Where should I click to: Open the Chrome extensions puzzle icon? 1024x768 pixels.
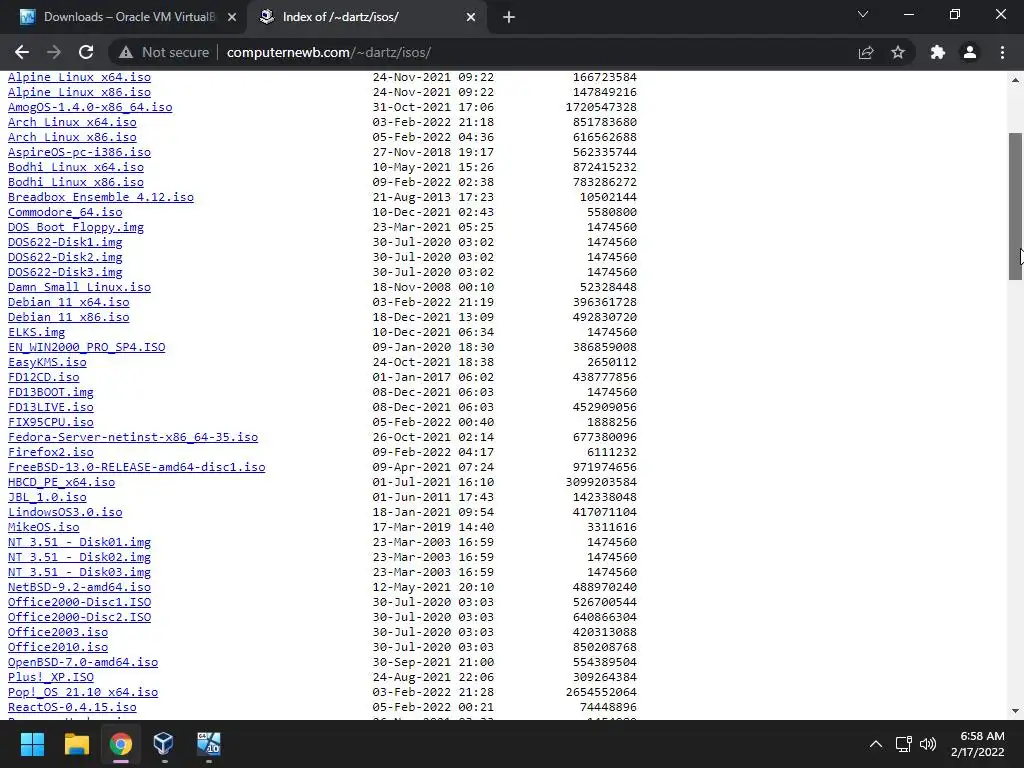(938, 52)
